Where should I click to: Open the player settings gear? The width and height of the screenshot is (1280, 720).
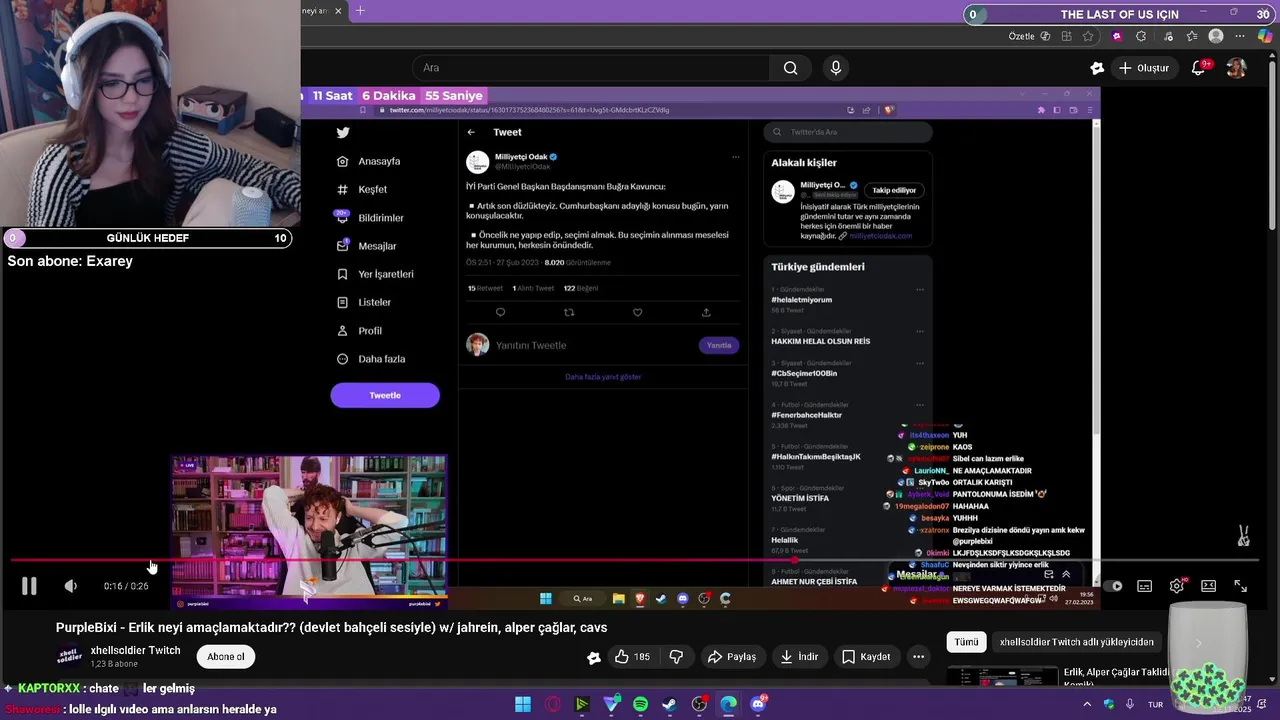point(1177,586)
